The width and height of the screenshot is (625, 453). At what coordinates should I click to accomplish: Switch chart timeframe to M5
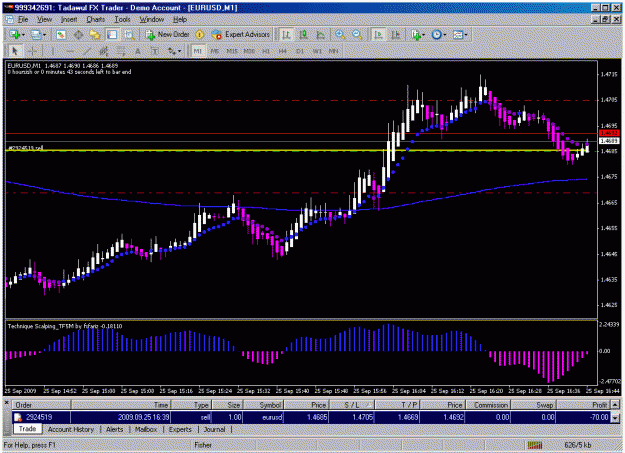click(215, 51)
